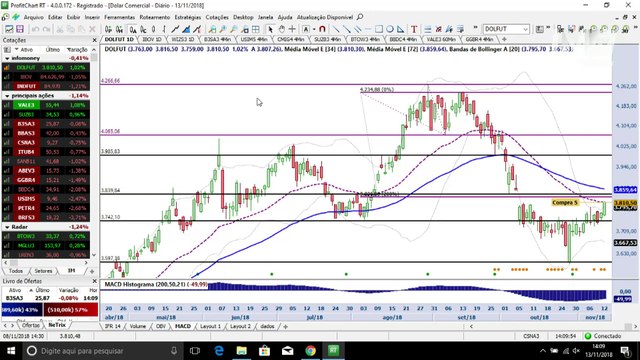Click the Compra 5 order label on chart
Viewport: 640px width, 360px height.
click(565, 202)
